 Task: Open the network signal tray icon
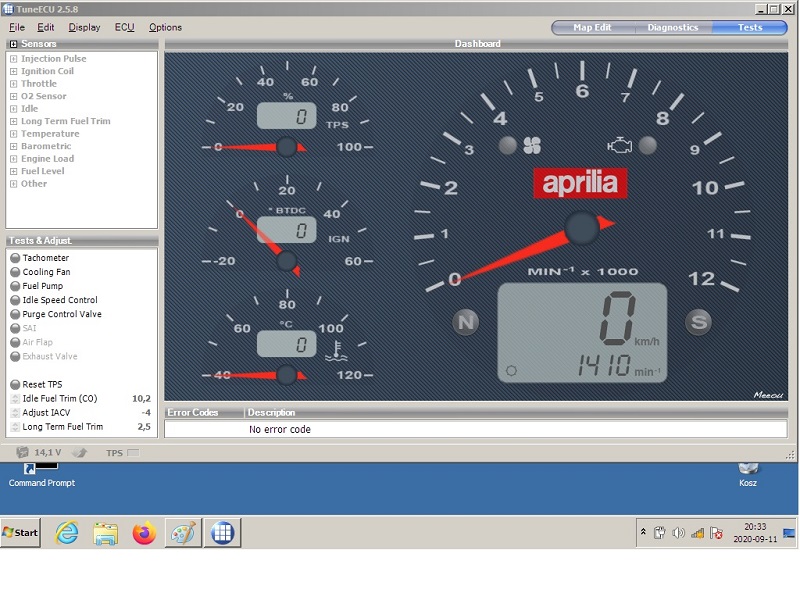[697, 533]
